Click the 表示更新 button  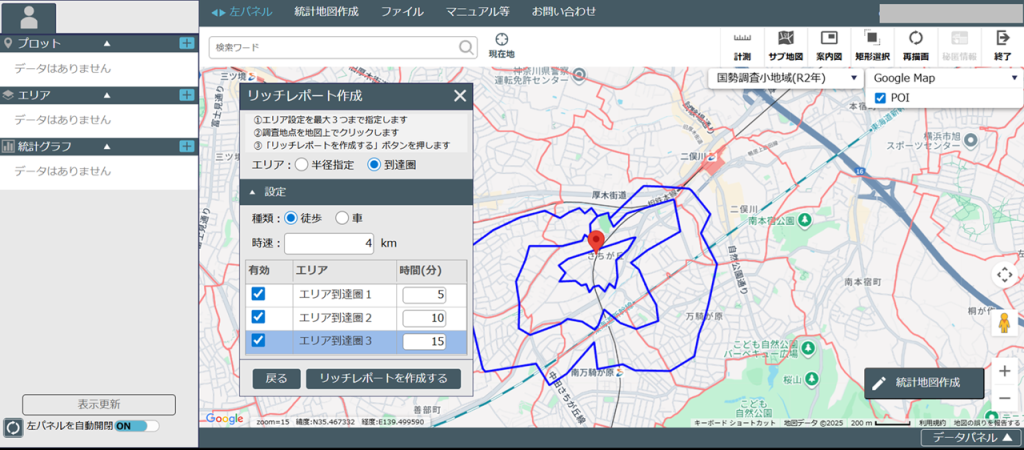(99, 404)
